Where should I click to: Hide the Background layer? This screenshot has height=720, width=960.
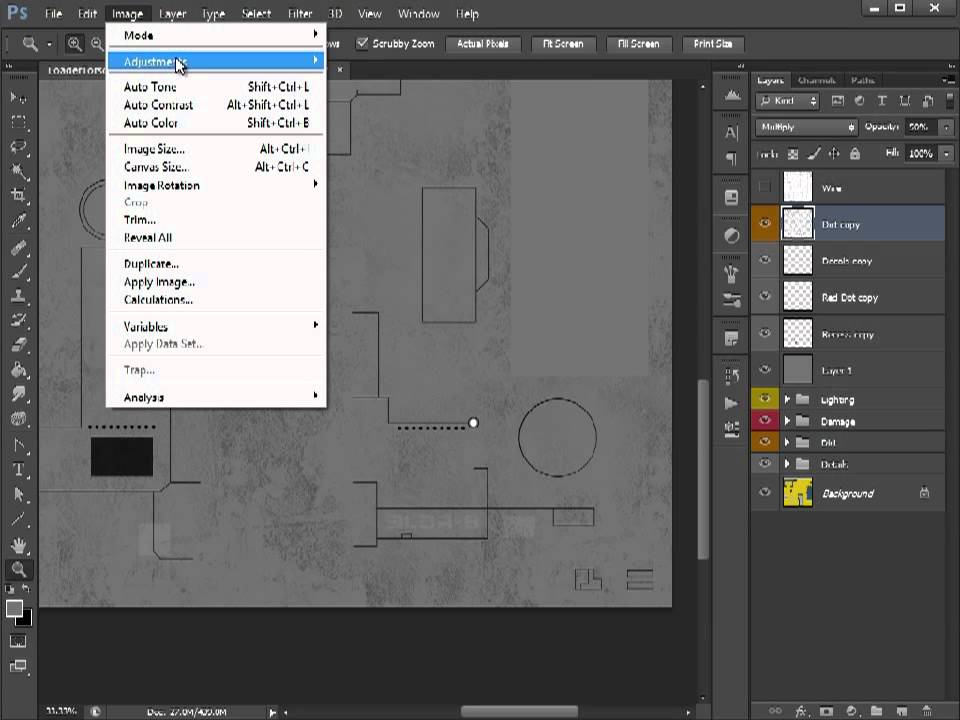coord(765,492)
